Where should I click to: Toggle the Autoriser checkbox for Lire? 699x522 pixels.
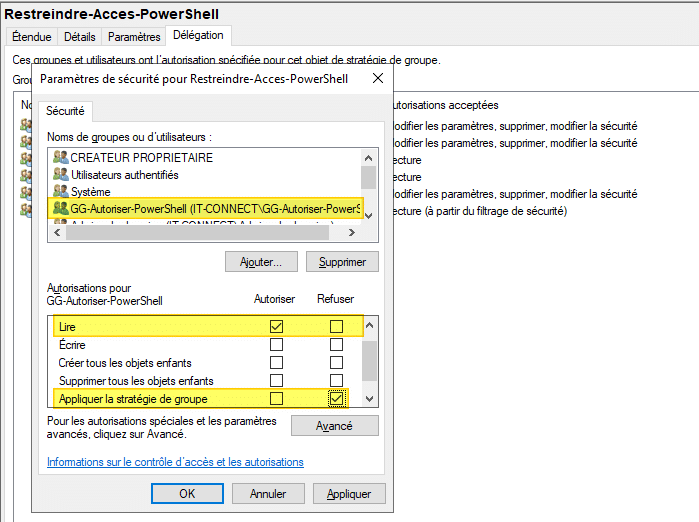point(277,326)
